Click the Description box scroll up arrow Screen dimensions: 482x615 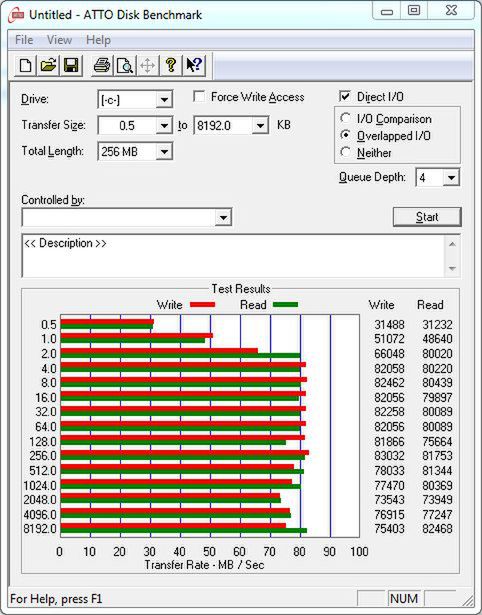point(452,244)
